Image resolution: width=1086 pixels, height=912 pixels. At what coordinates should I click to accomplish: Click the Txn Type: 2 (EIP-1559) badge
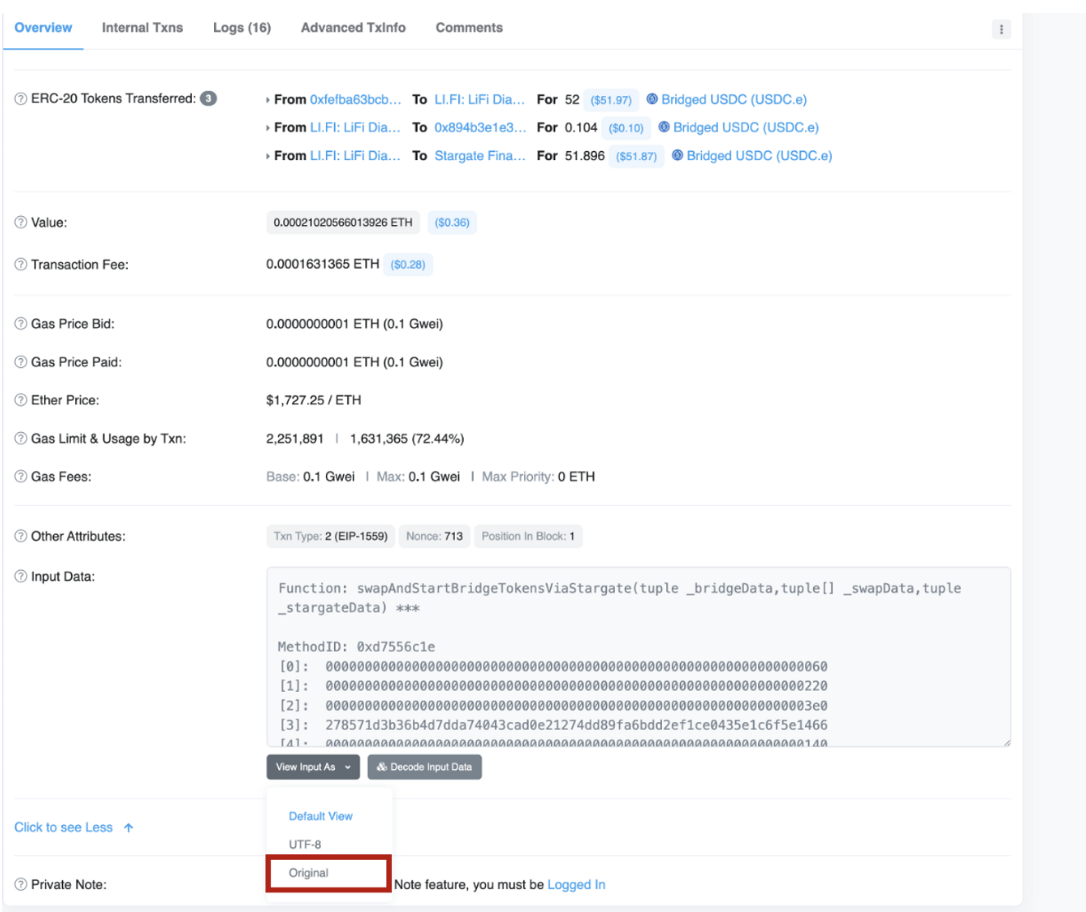(x=330, y=536)
